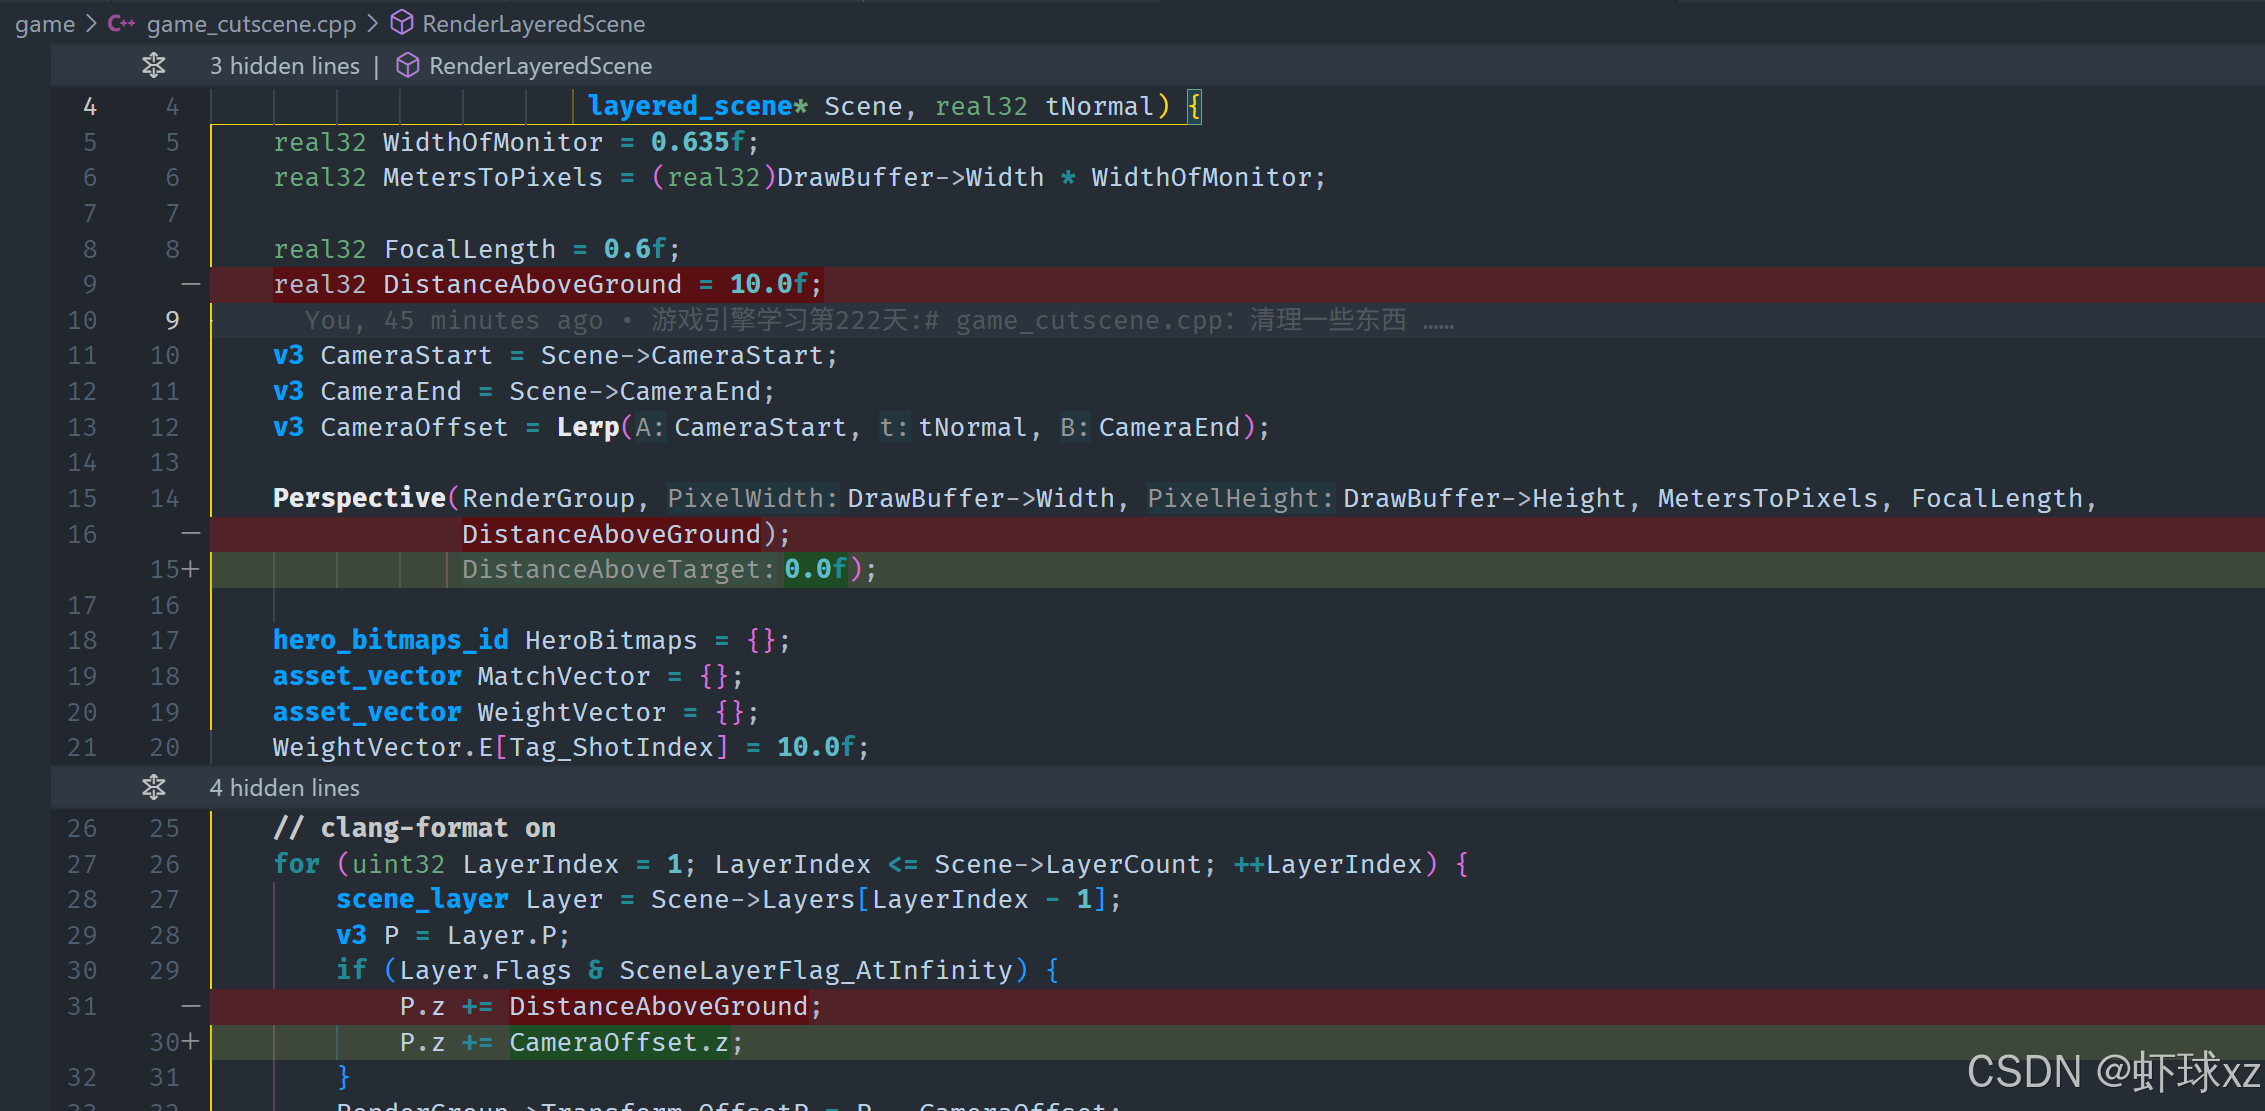Click original line number 21 in gutter

(82, 747)
